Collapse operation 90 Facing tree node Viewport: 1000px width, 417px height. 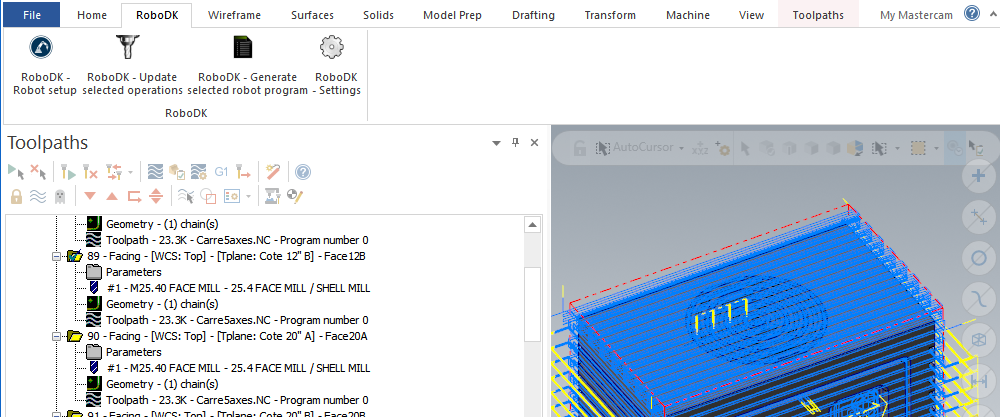point(56,337)
